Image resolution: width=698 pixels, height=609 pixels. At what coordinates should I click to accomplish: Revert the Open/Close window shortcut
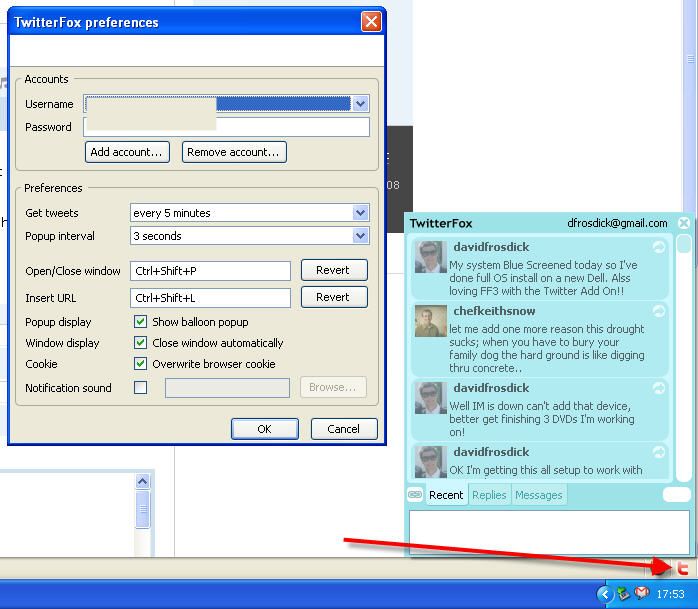[334, 270]
